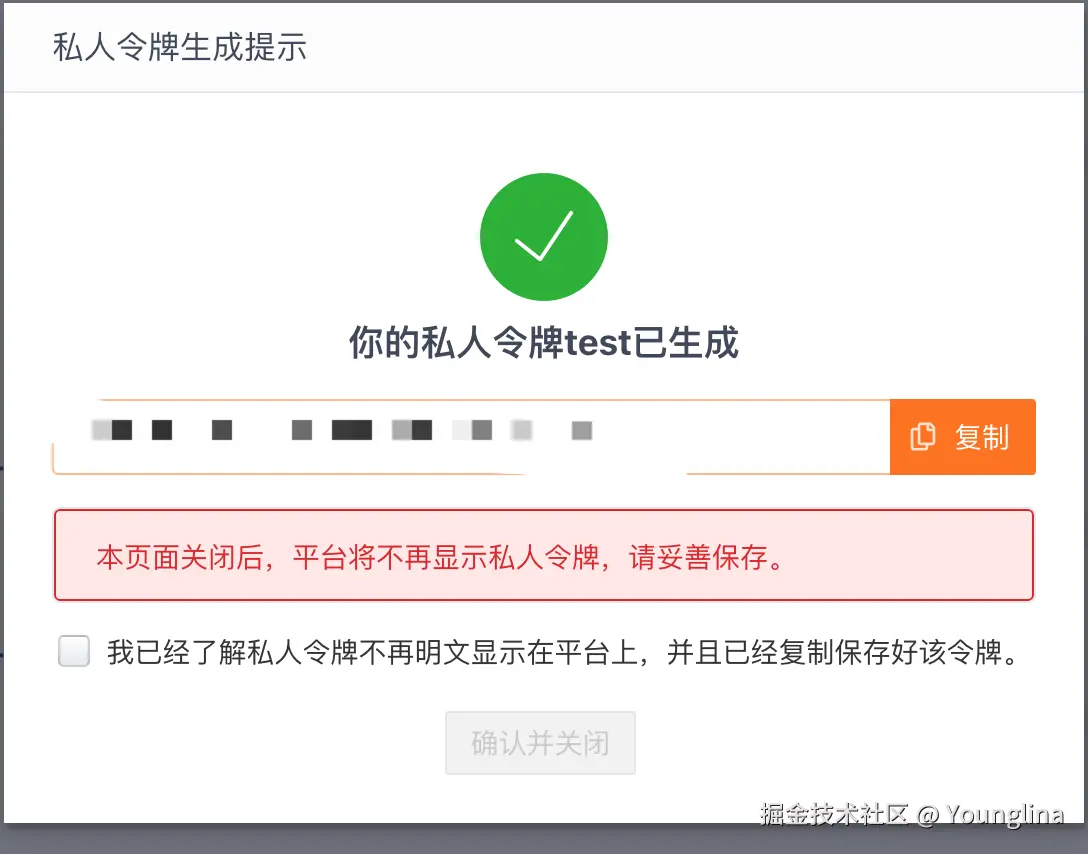Click the green success checkmark circle
The image size is (1088, 854).
[x=544, y=237]
